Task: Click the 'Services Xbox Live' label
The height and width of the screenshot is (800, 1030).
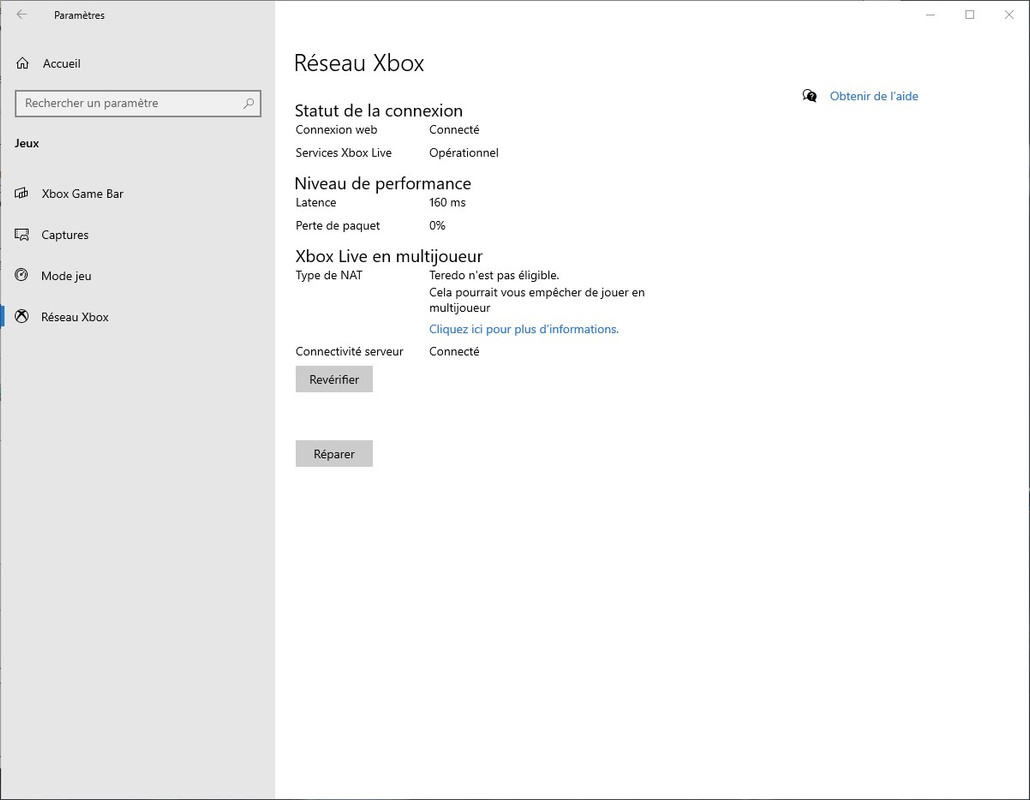Action: 344,152
